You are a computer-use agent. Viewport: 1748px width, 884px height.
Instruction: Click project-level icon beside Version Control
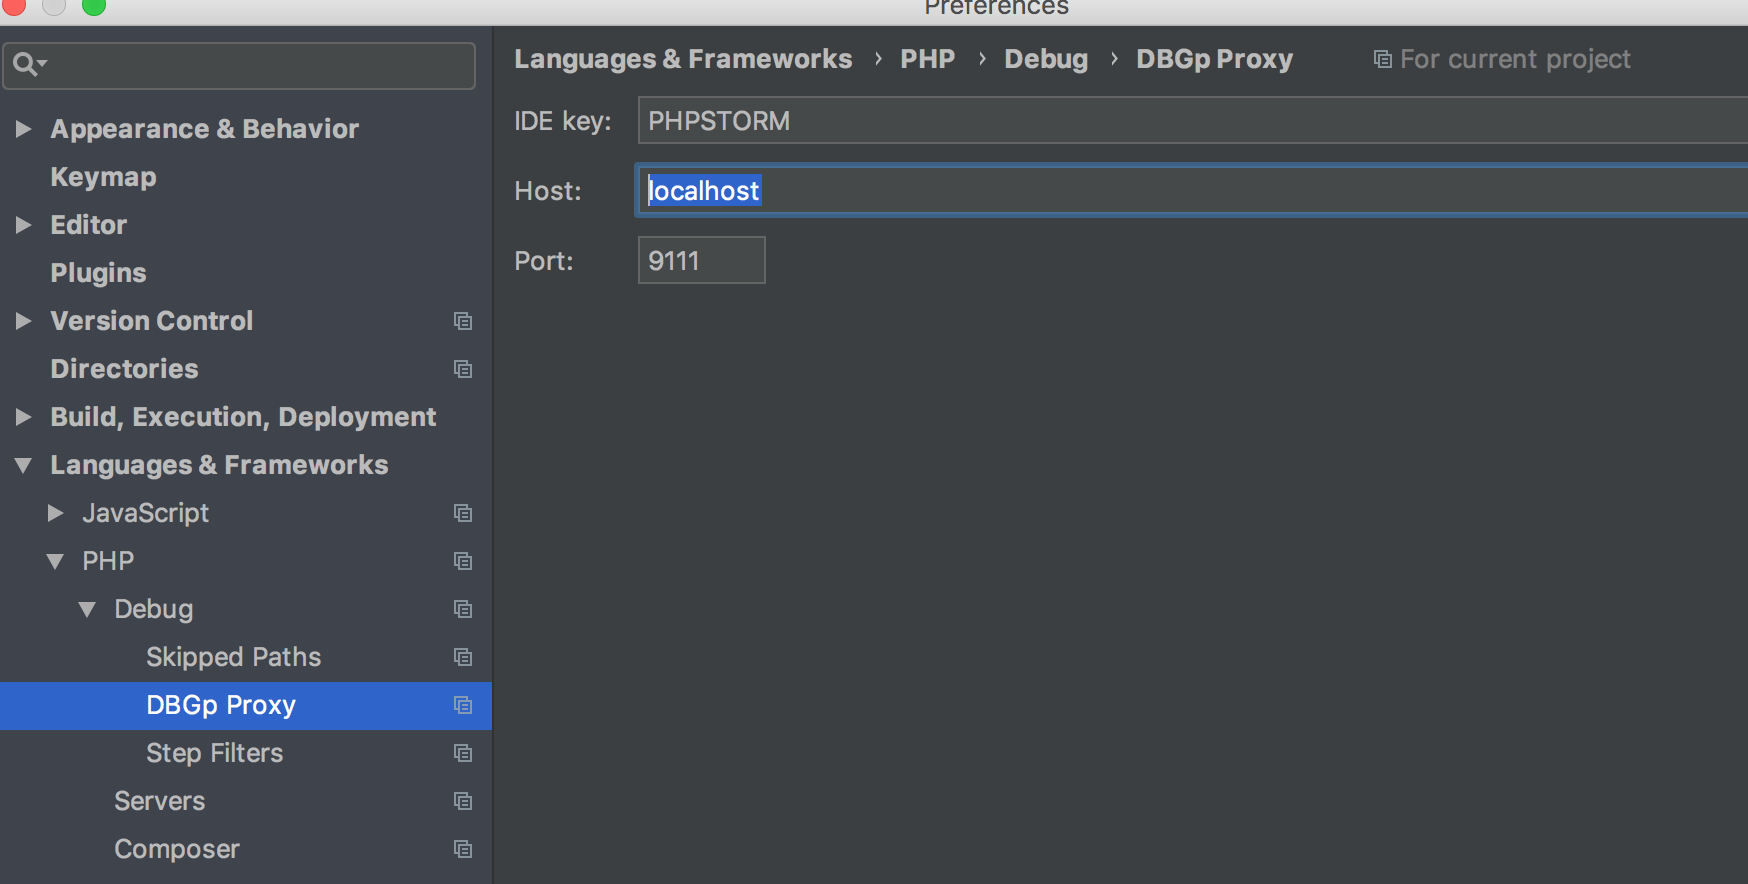pyautogui.click(x=463, y=321)
